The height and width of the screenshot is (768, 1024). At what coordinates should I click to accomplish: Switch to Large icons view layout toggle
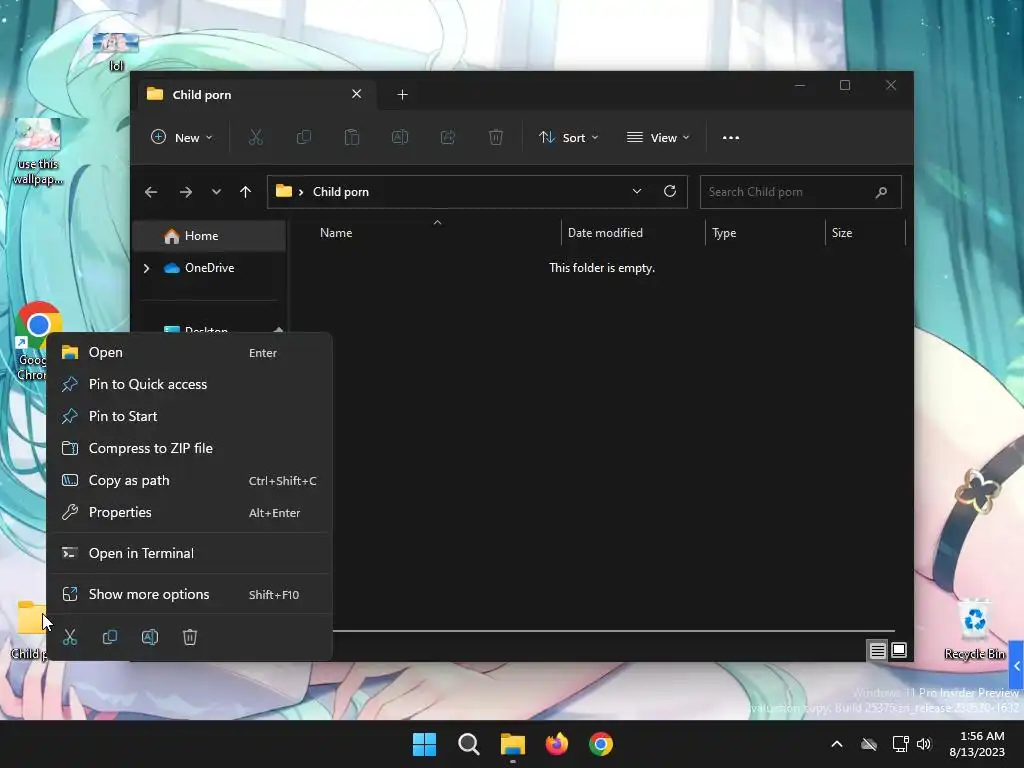click(x=899, y=650)
